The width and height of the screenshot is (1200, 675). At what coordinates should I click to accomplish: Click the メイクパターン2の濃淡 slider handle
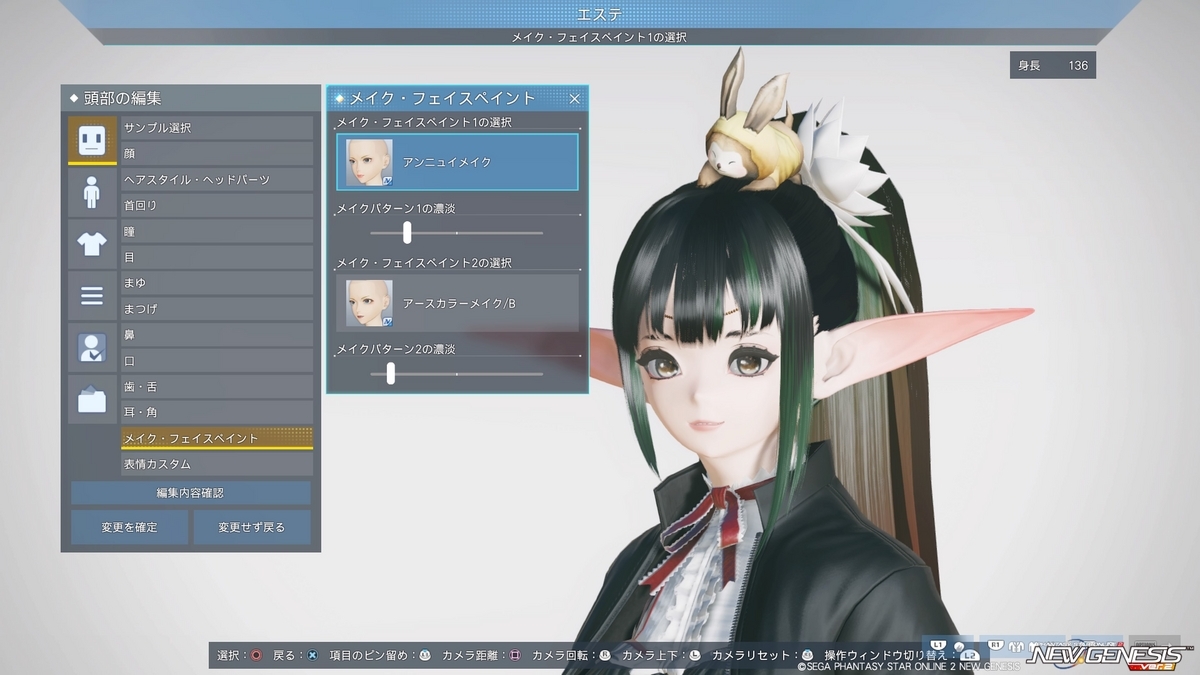pos(390,373)
